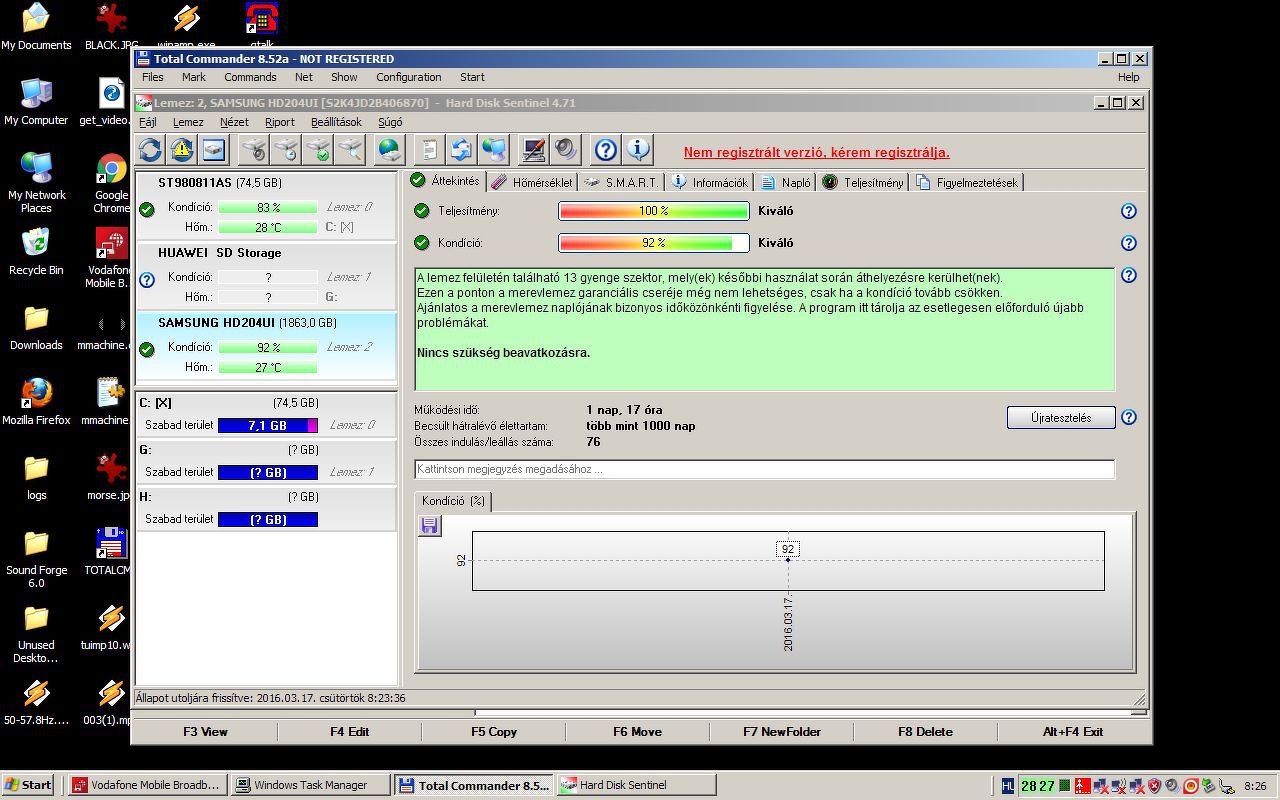This screenshot has width=1280, height=800.
Task: Open Mozilla Firefox desktop icon
Action: 36,402
